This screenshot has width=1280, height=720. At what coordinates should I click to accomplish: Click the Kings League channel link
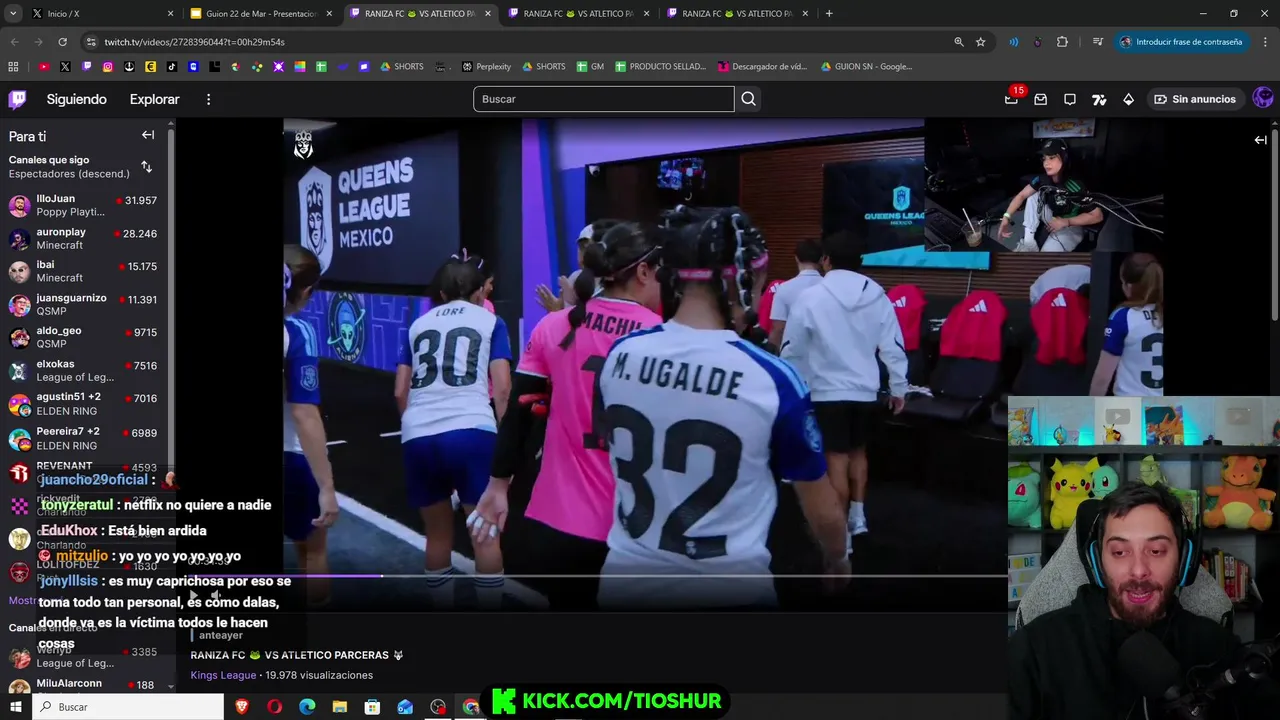click(x=223, y=675)
